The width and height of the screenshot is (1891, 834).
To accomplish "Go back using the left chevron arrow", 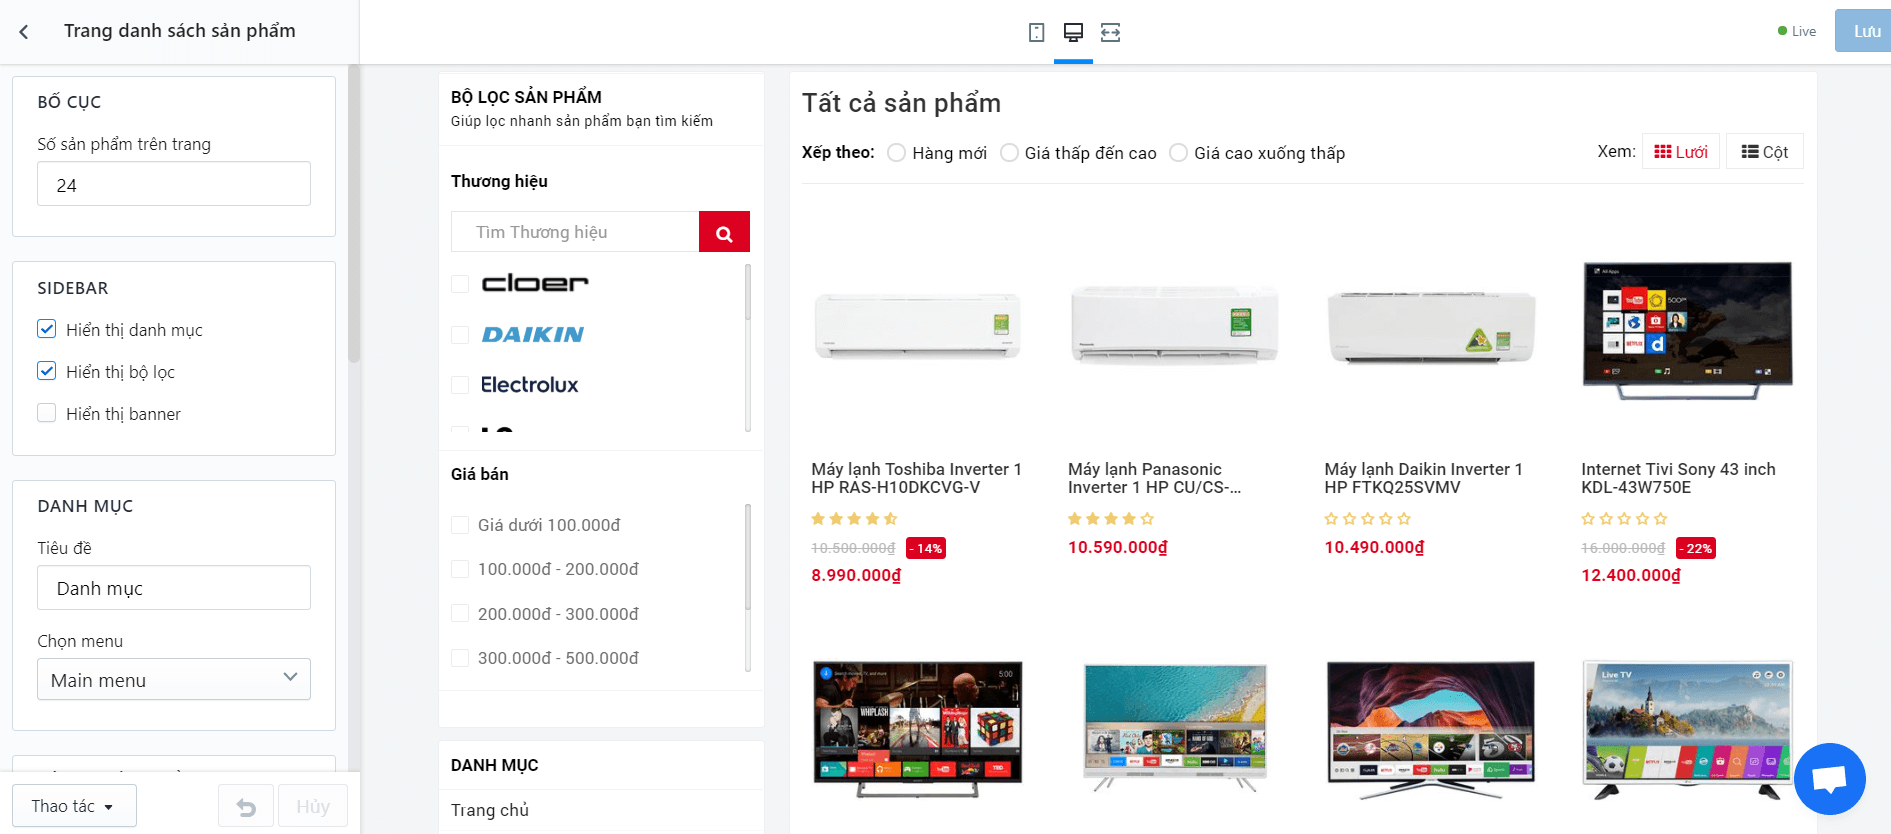I will click(x=24, y=32).
